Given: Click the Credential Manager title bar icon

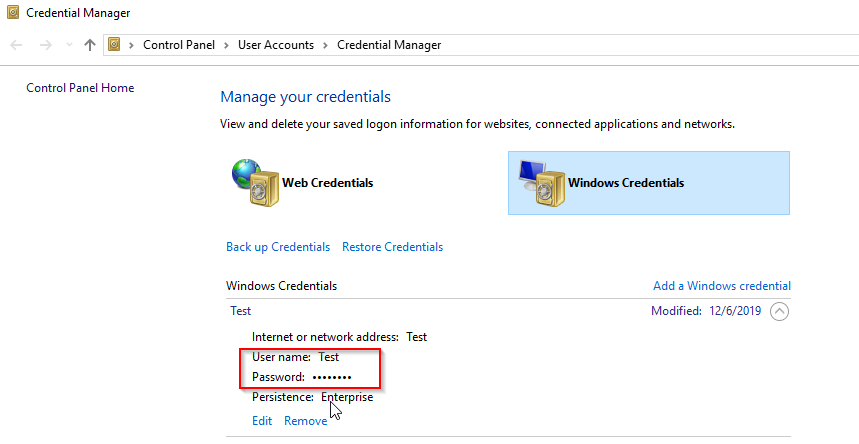Looking at the screenshot, I should click(13, 12).
